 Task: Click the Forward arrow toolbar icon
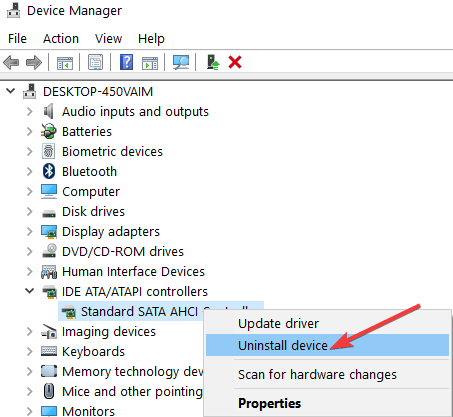34,62
